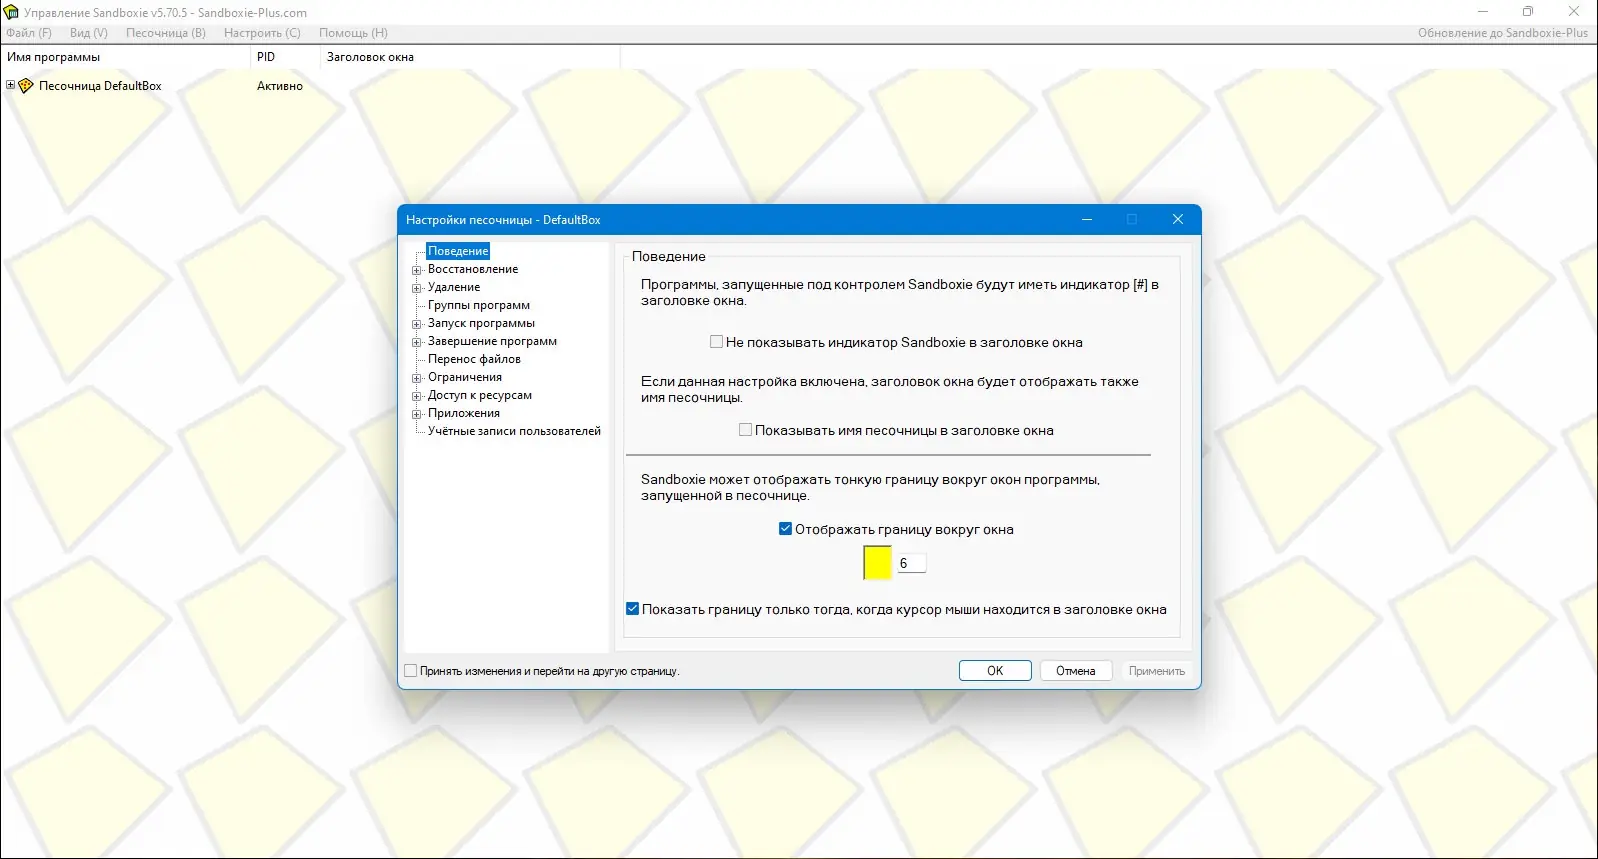Click the 'Имя программы' column header
The width and height of the screenshot is (1598, 859).
[x=125, y=57]
